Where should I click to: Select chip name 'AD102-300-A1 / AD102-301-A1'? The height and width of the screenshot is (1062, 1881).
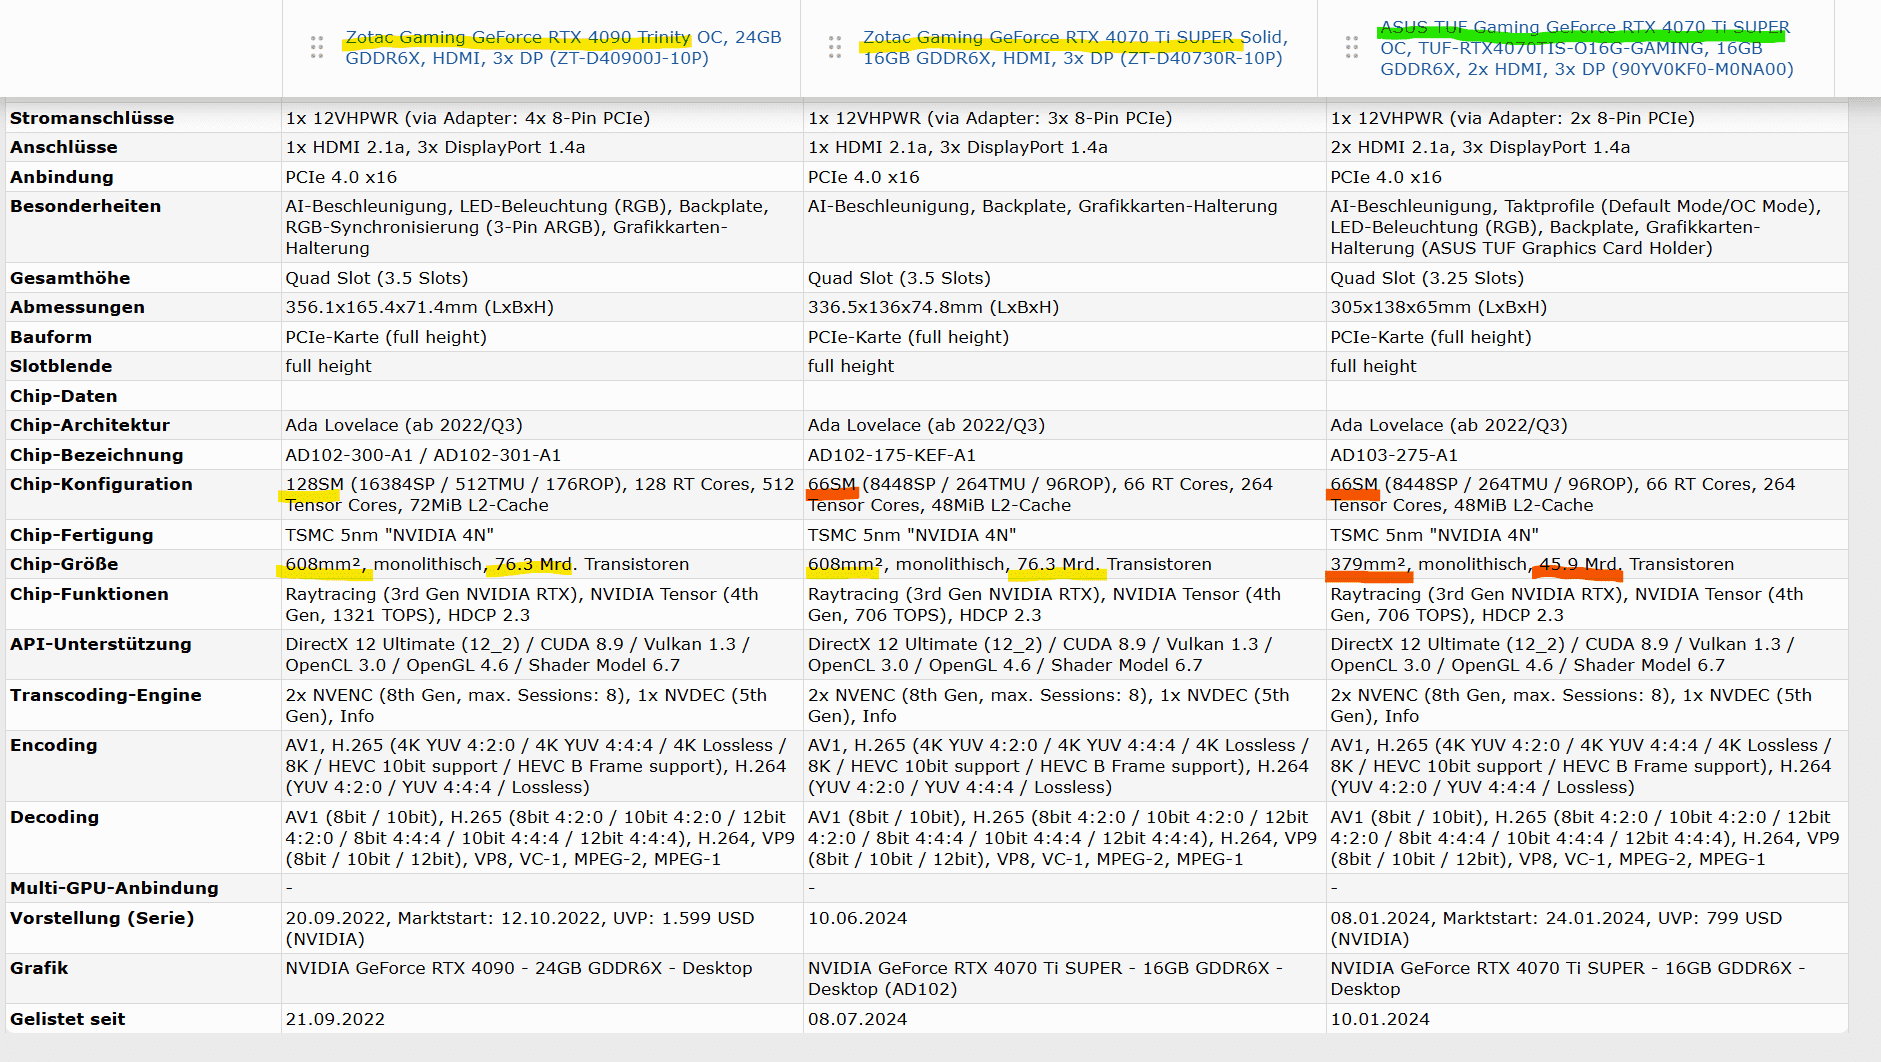(x=423, y=455)
